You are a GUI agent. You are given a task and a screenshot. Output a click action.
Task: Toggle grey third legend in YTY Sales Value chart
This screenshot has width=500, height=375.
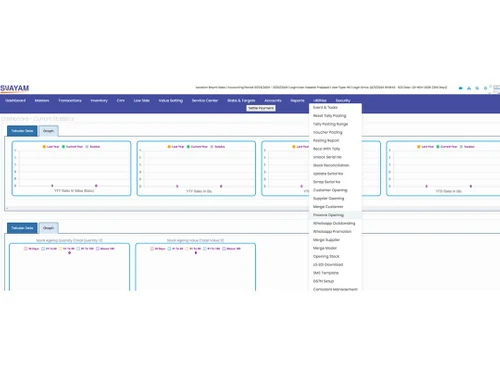[x=93, y=147]
